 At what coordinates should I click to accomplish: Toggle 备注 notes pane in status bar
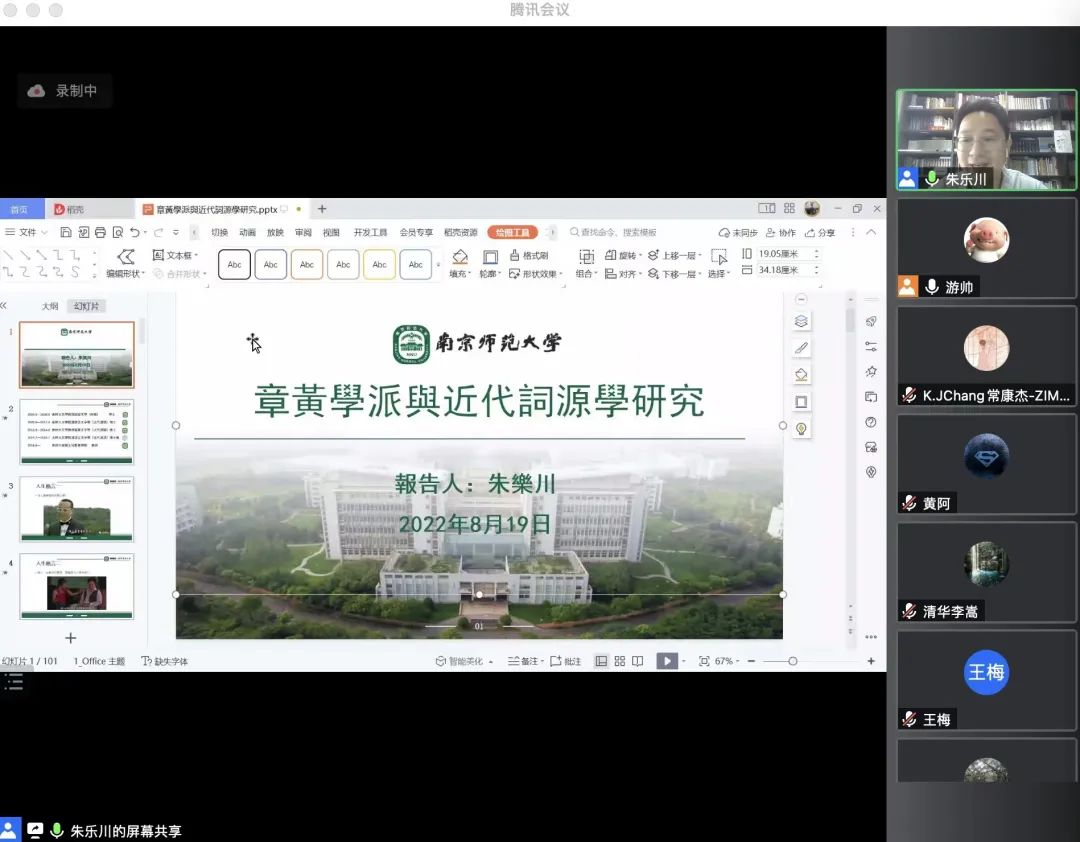(x=524, y=661)
